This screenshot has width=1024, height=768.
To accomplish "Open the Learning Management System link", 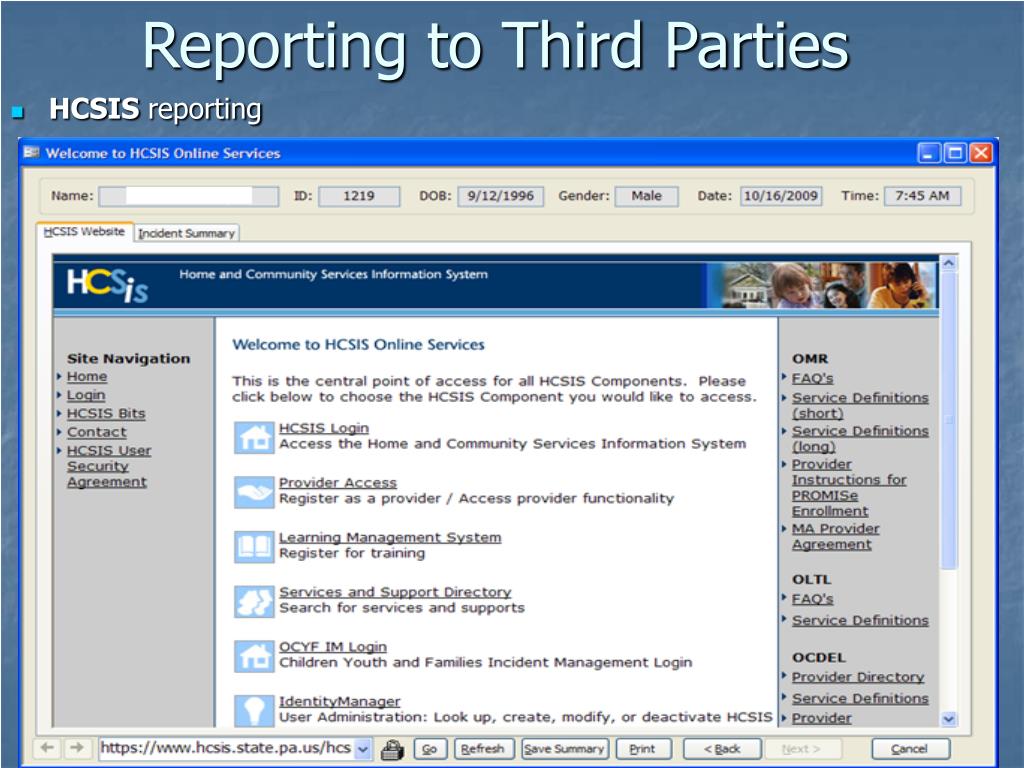I will click(390, 537).
